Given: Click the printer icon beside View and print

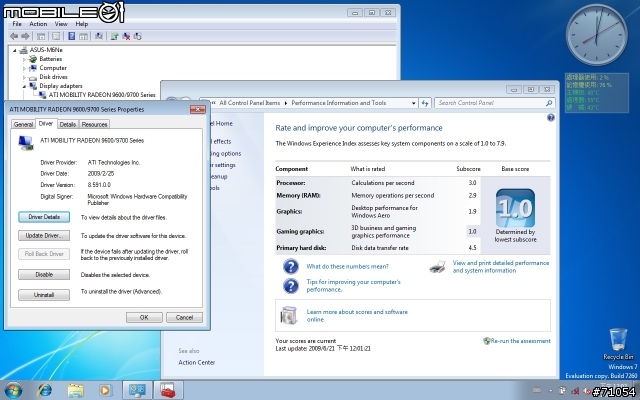Looking at the screenshot, I should (438, 267).
